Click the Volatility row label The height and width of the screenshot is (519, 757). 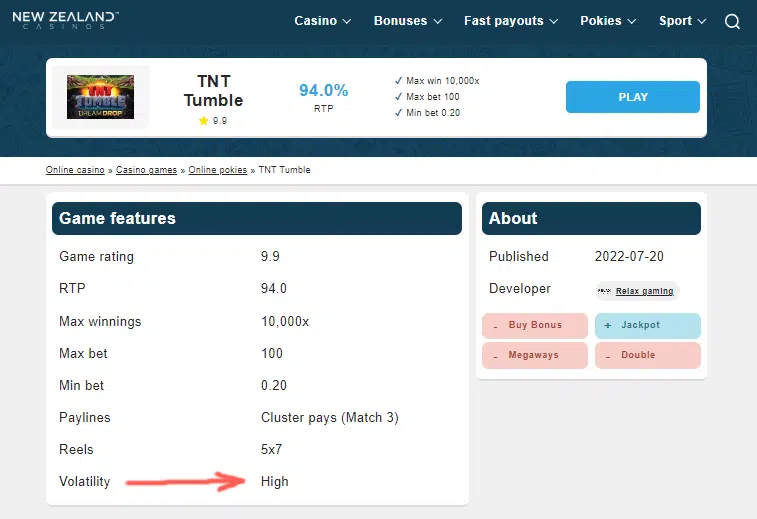point(84,481)
